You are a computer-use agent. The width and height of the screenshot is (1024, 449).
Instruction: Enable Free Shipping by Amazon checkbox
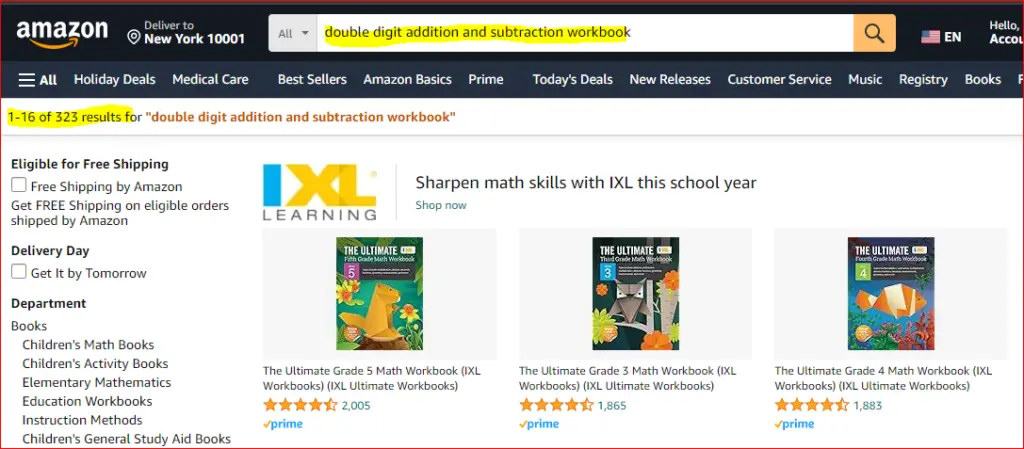(19, 185)
